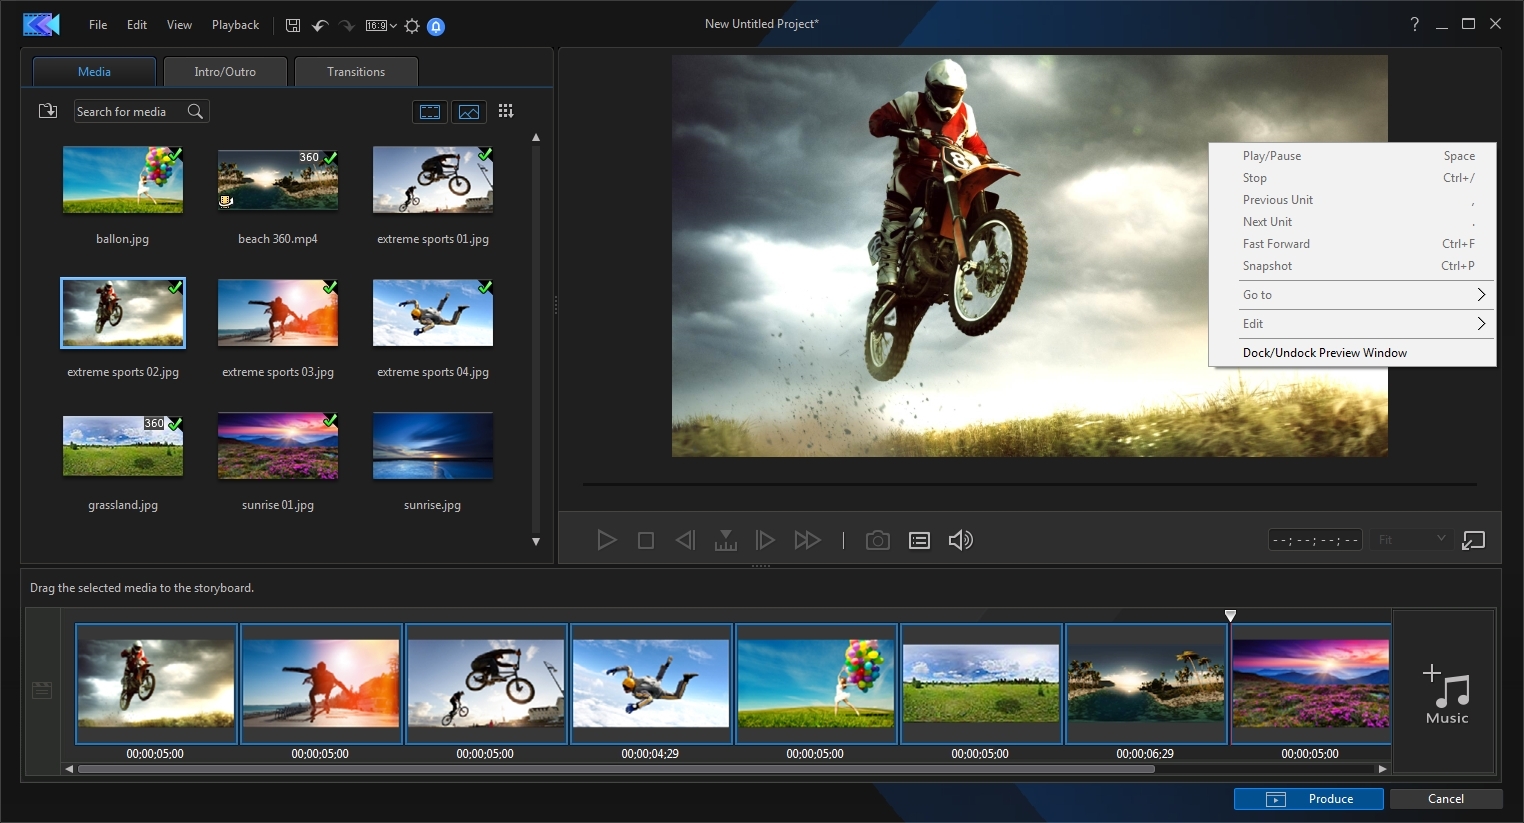Image resolution: width=1524 pixels, height=823 pixels.
Task: Click the undo arrow icon
Action: (320, 26)
